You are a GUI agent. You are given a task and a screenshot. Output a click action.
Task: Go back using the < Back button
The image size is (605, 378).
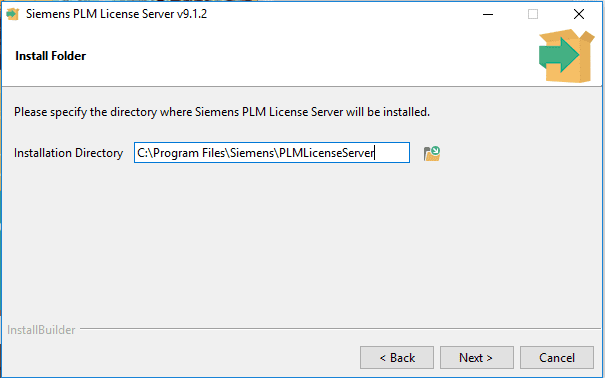[x=397, y=358]
